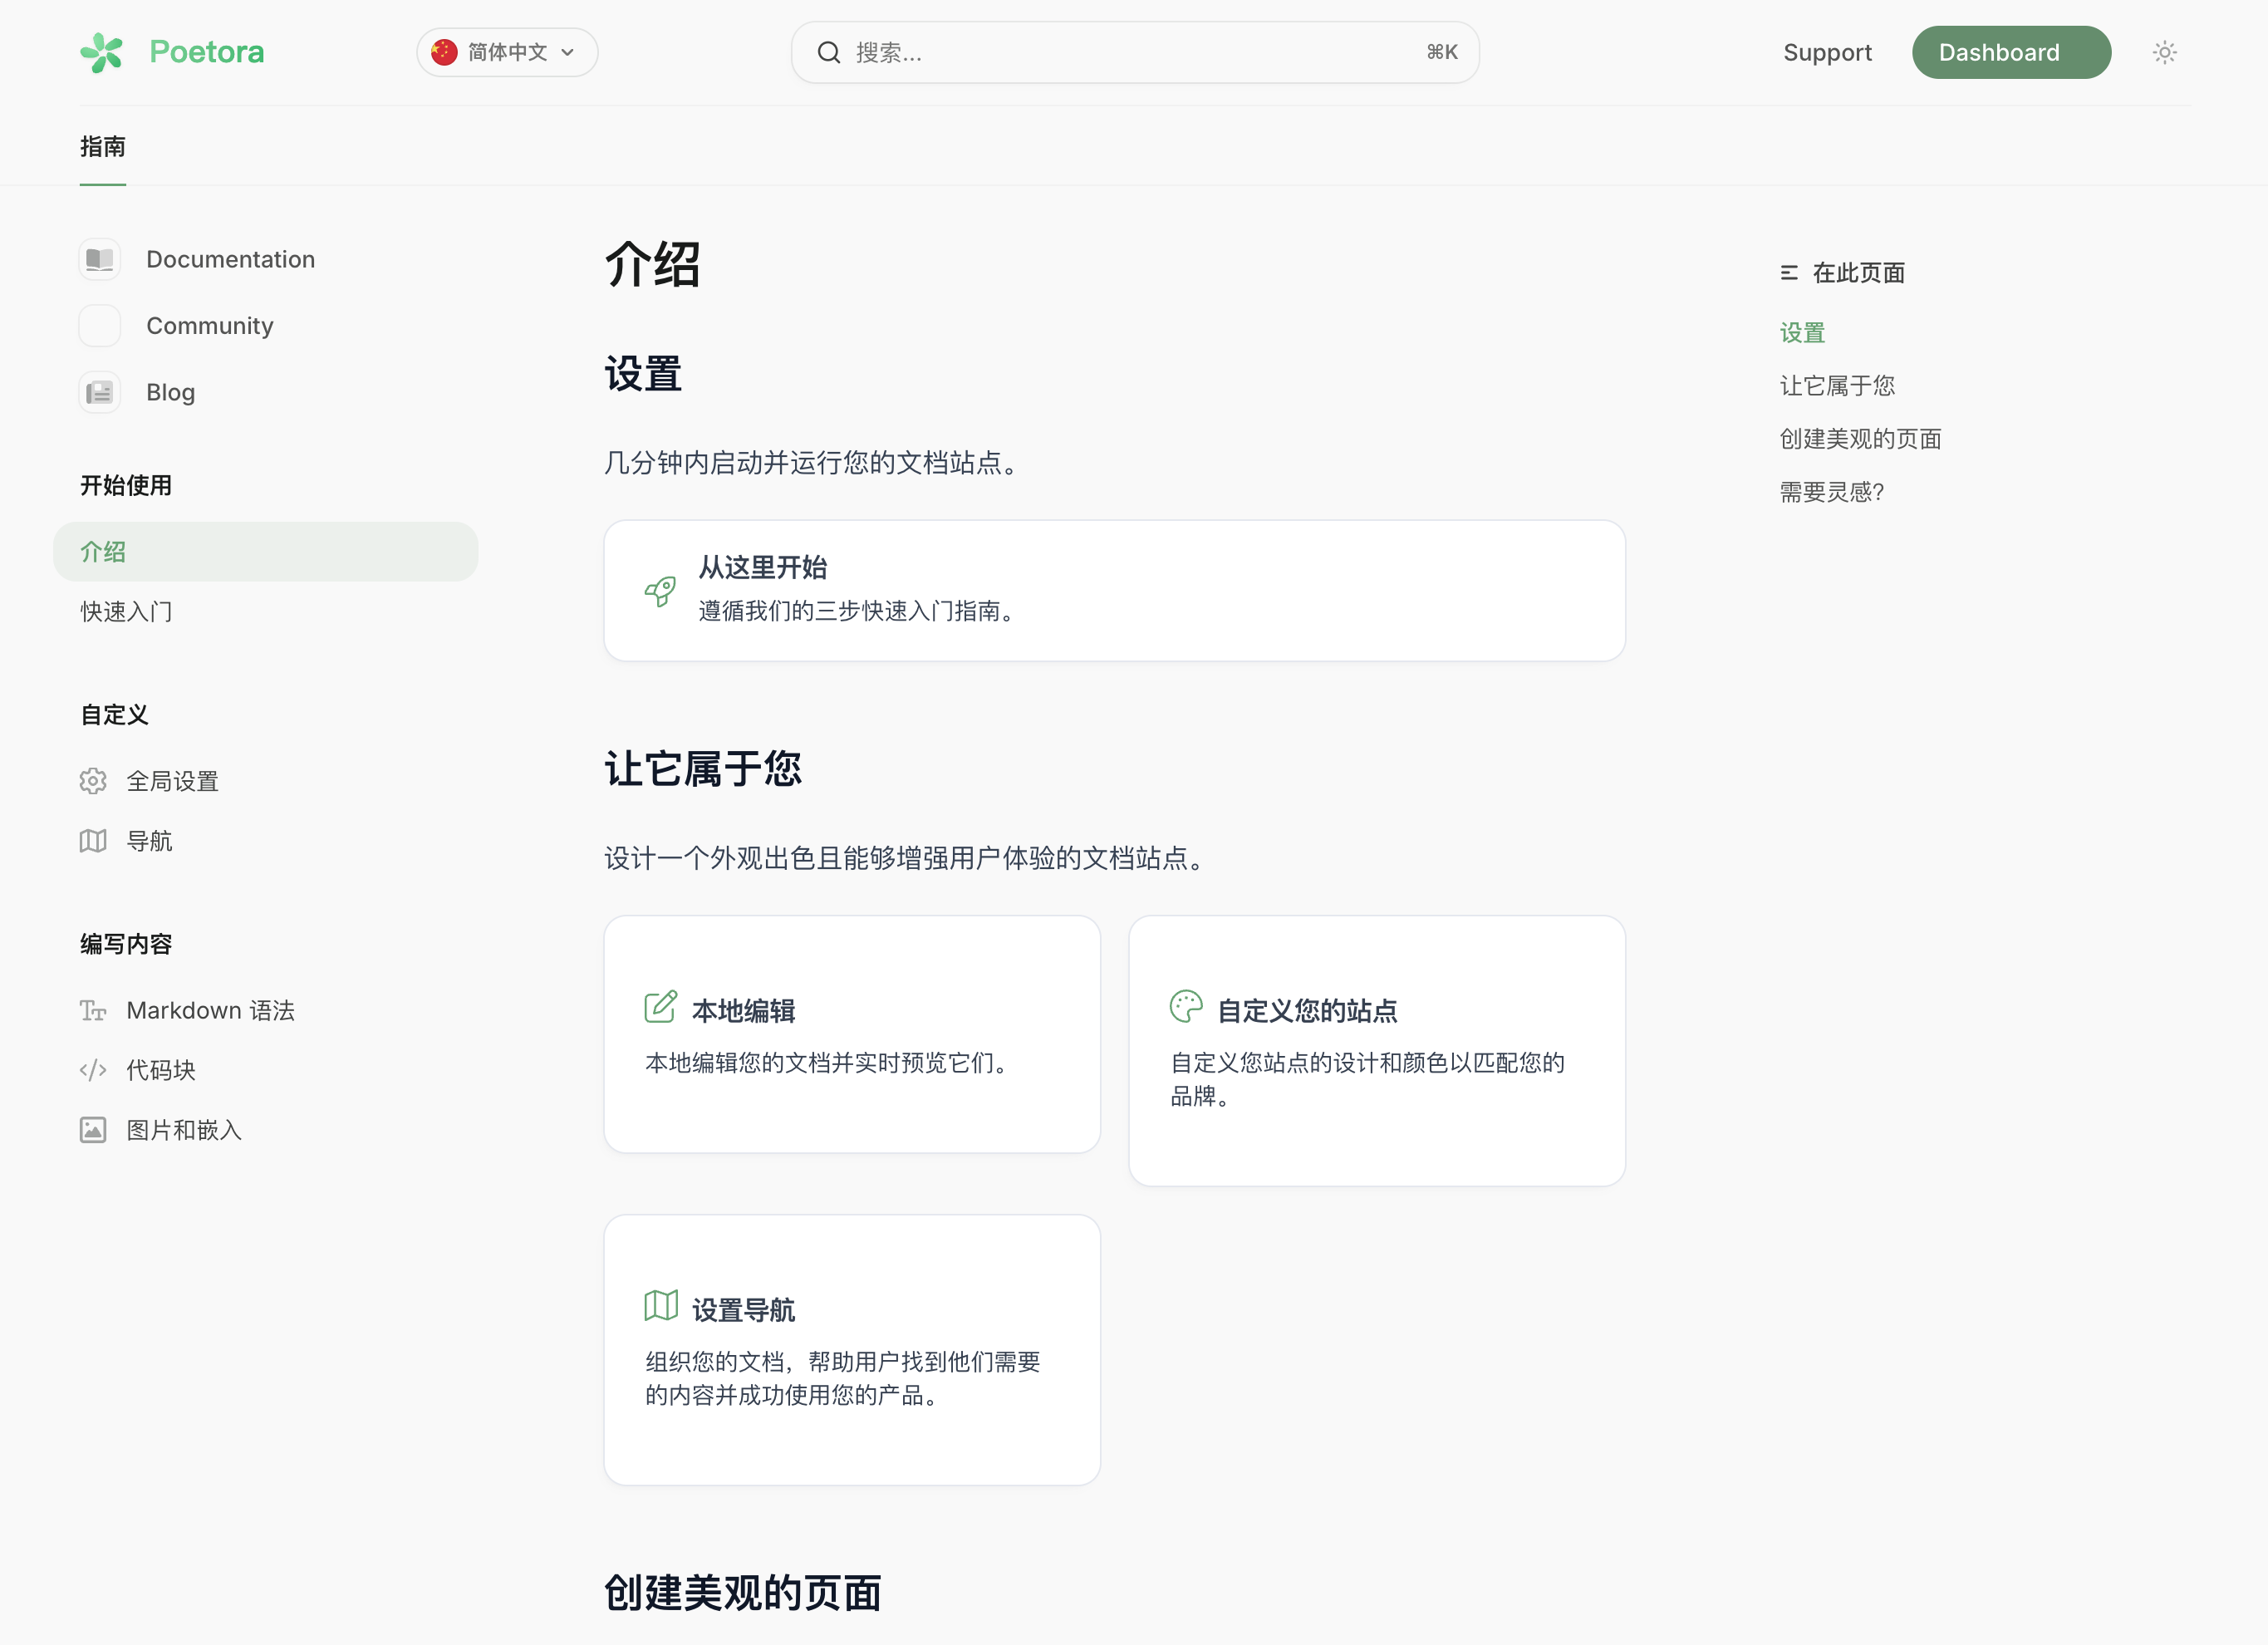This screenshot has height=1645, width=2268.
Task: Click the palette icon on 自定义您的站点 card
Action: 1185,1006
